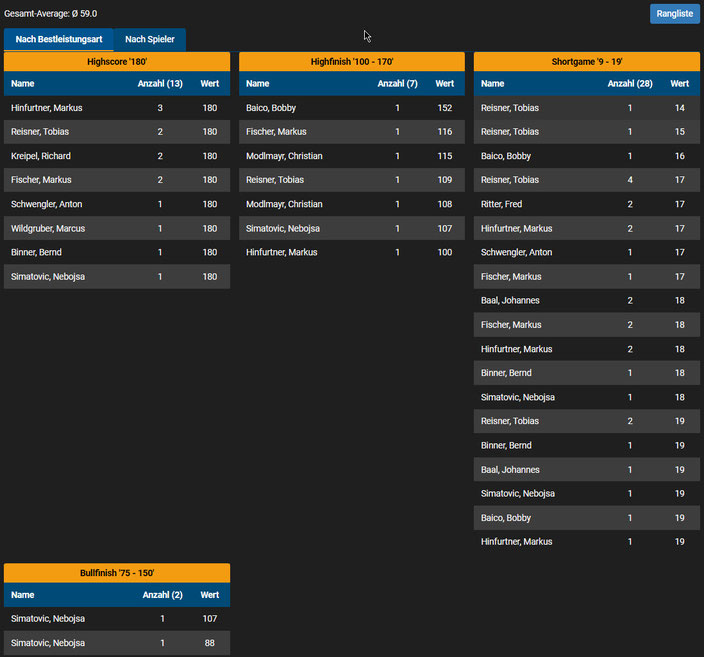The height and width of the screenshot is (657, 704).
Task: Click Wert column in Highscore table
Action: point(210,84)
